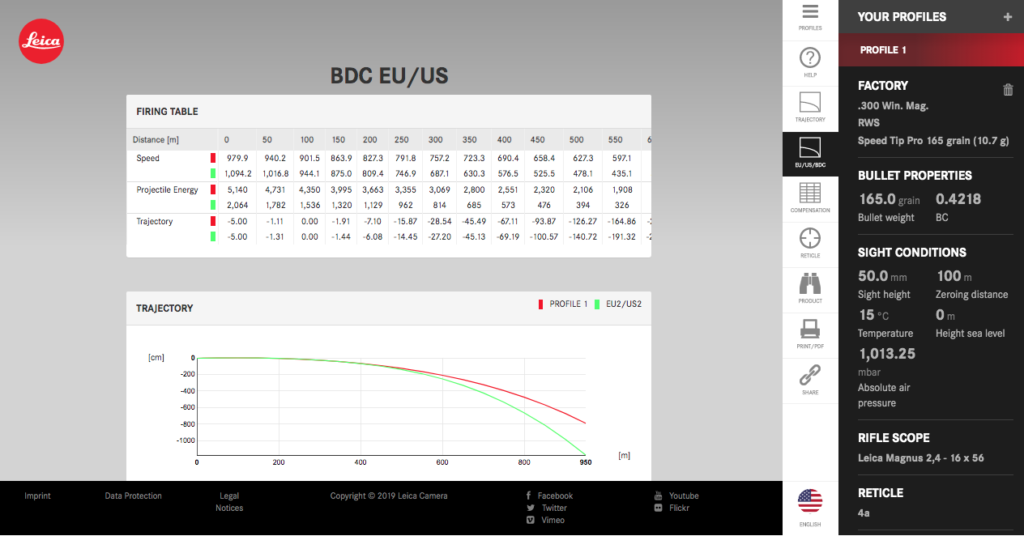Change language via the US flag icon
Image resolution: width=1024 pixels, height=536 pixels.
pos(810,501)
